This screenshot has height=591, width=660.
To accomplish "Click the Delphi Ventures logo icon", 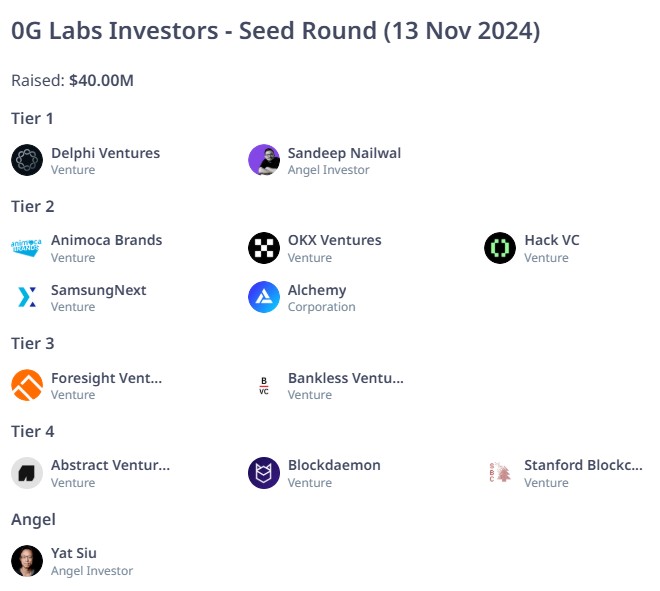I will (27, 160).
